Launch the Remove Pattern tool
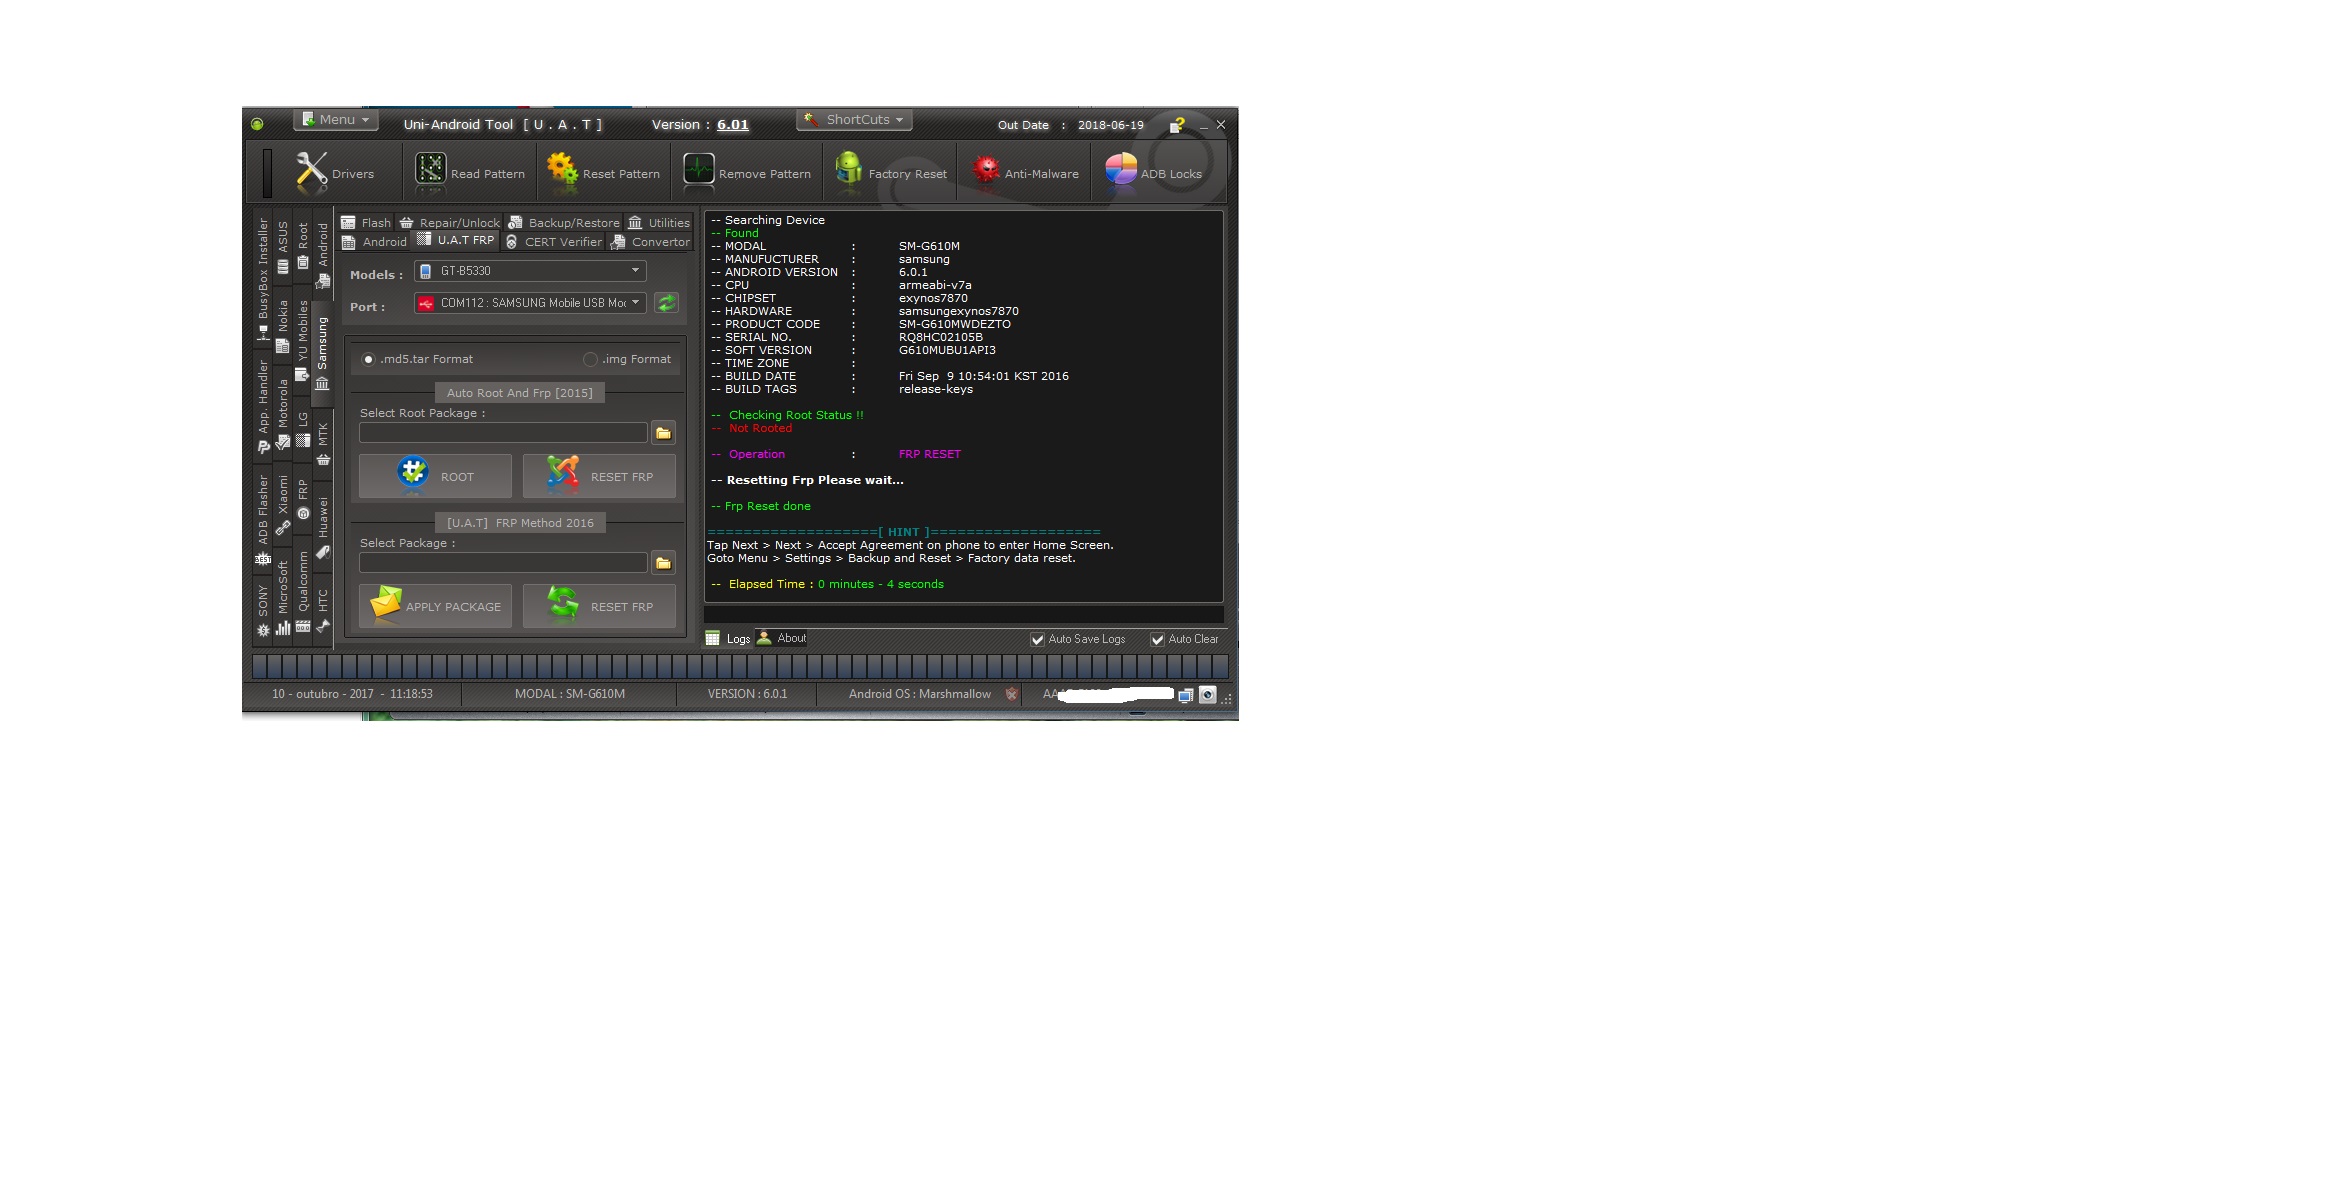 pos(747,173)
